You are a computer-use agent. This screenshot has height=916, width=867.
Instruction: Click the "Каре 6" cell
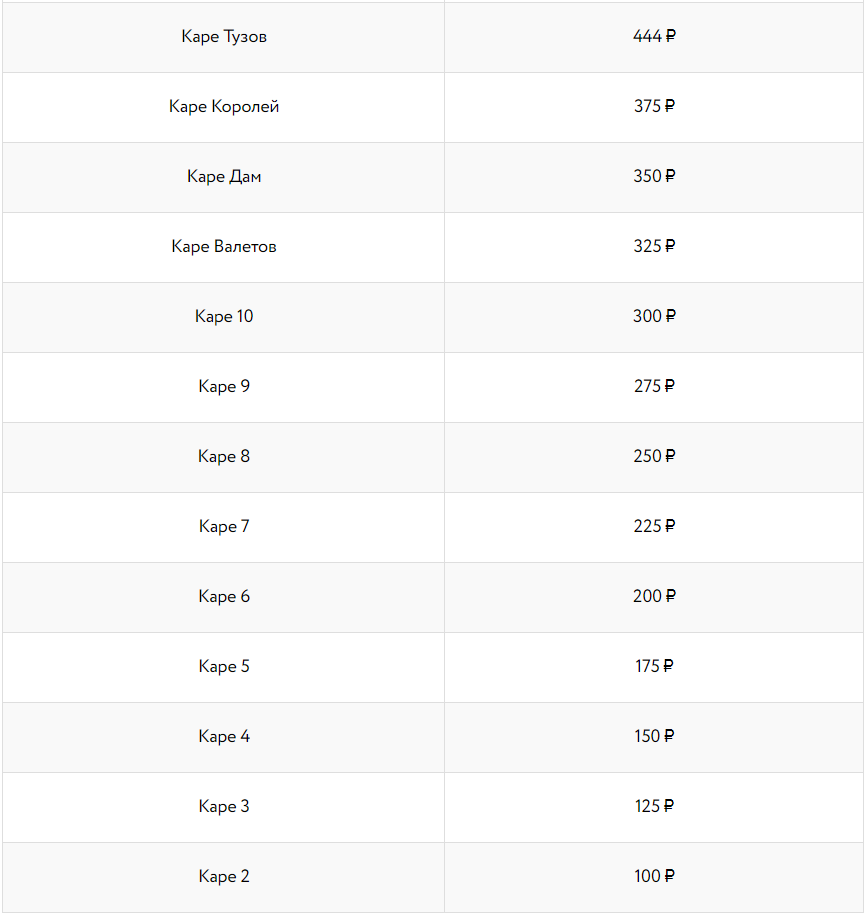pyautogui.click(x=224, y=597)
